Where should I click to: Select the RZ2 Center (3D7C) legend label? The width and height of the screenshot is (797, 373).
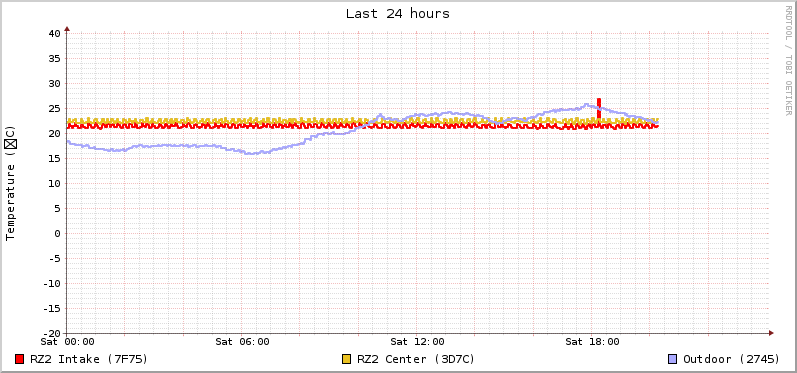(x=416, y=359)
